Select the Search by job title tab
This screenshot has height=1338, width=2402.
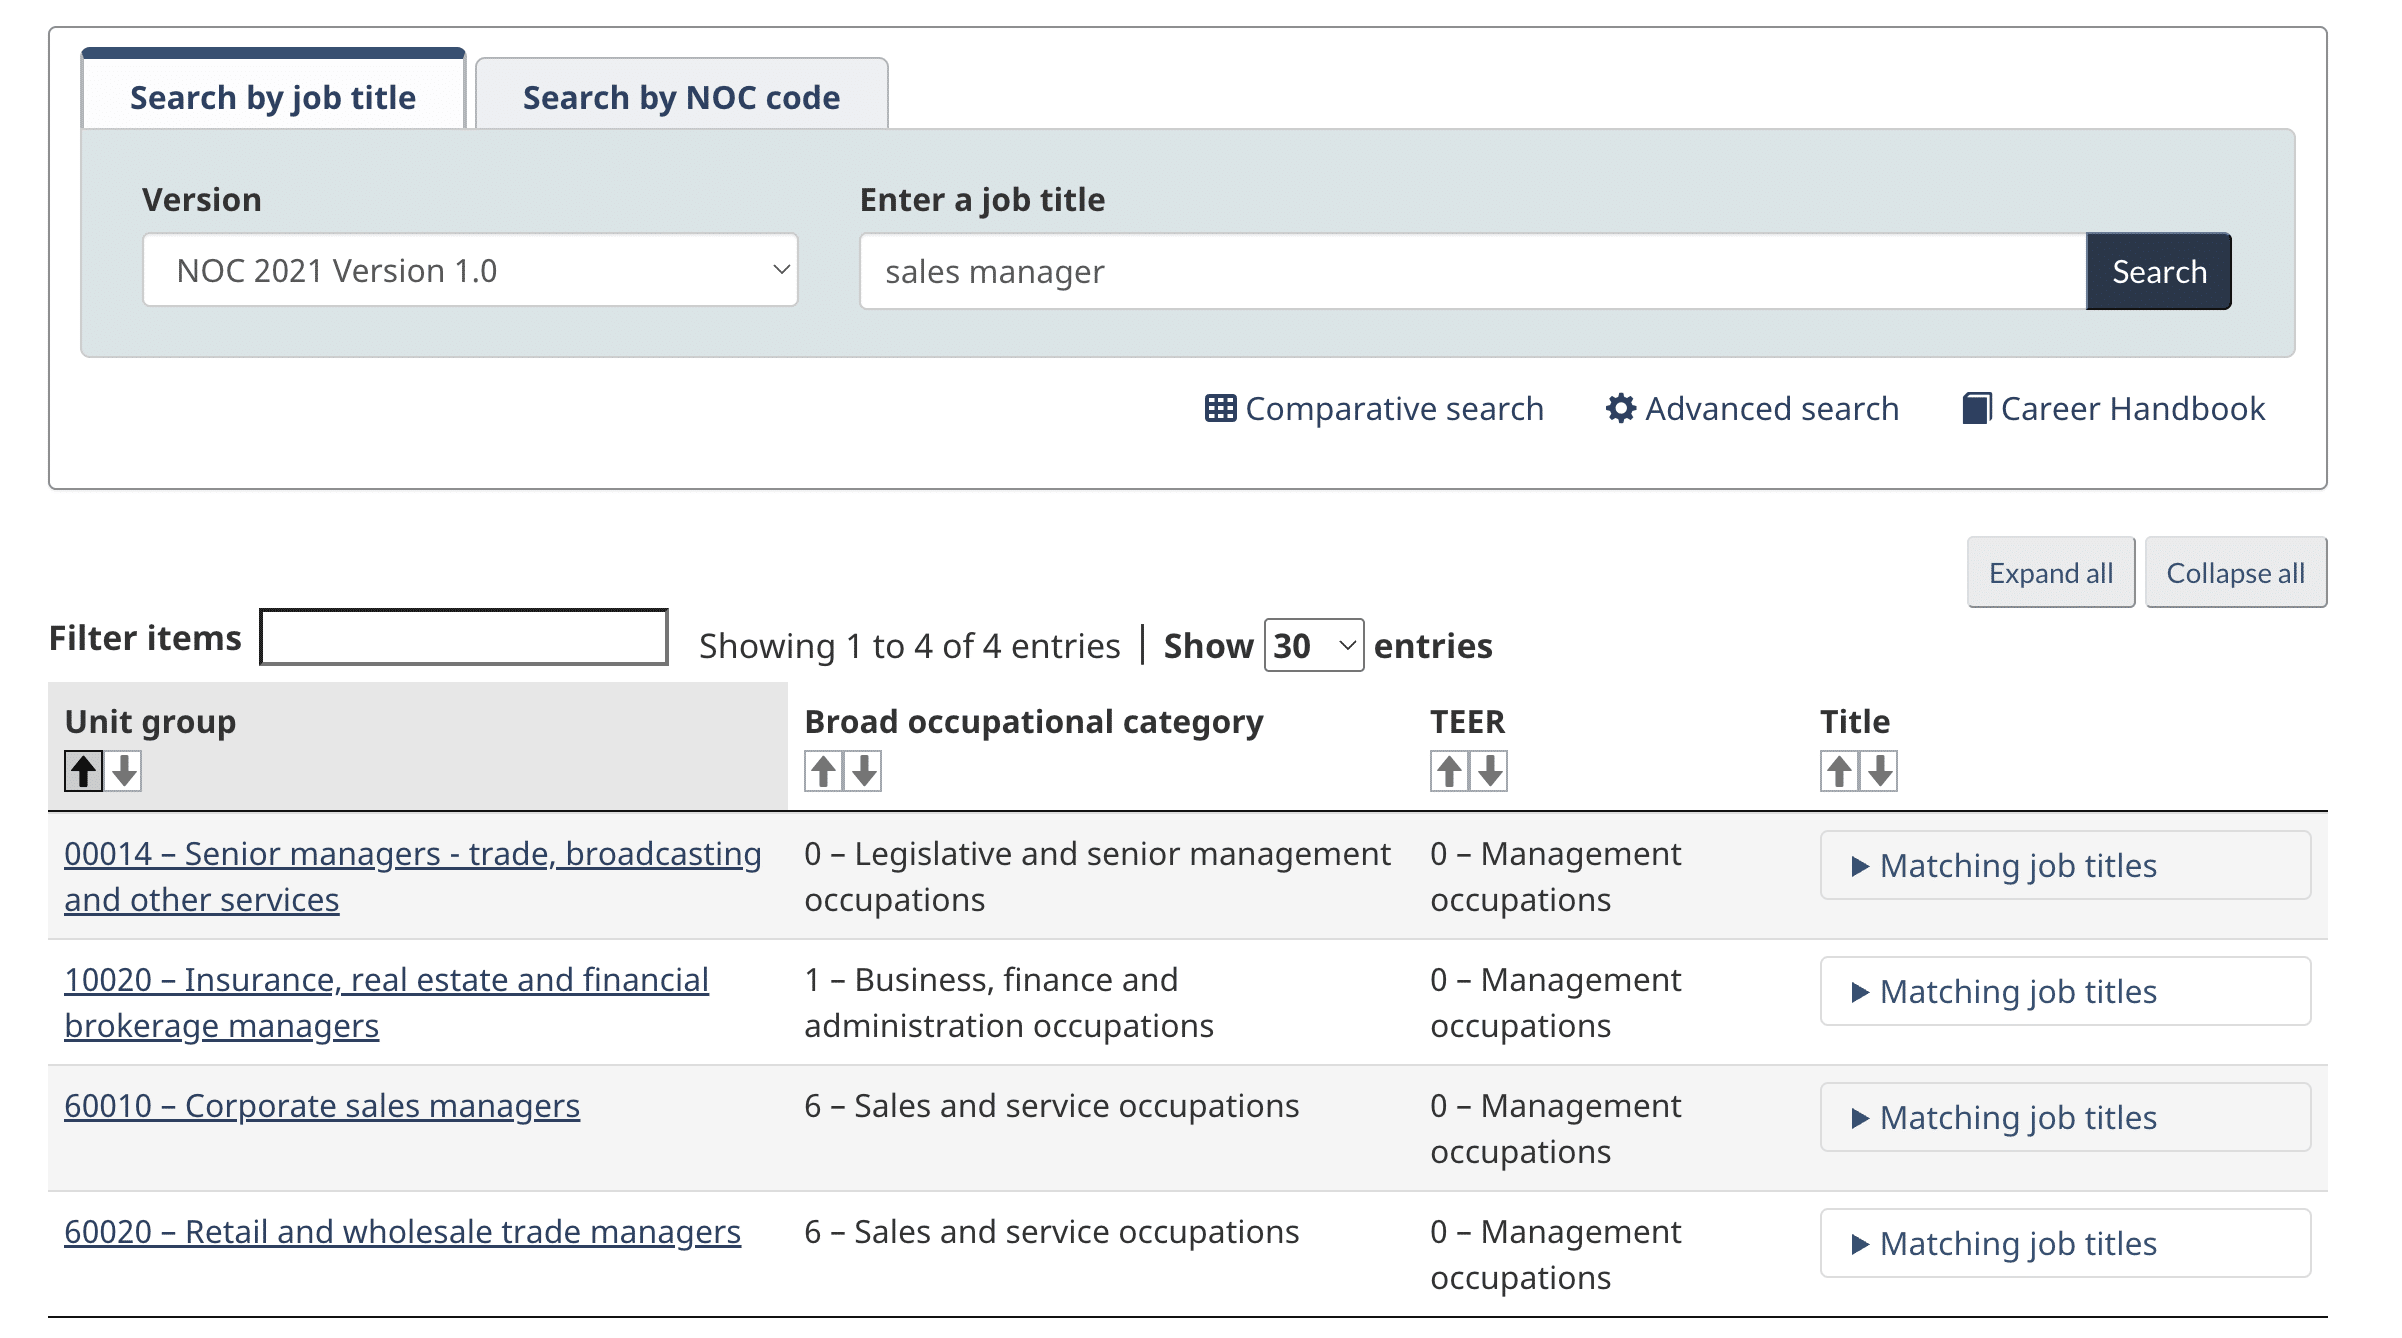(273, 97)
